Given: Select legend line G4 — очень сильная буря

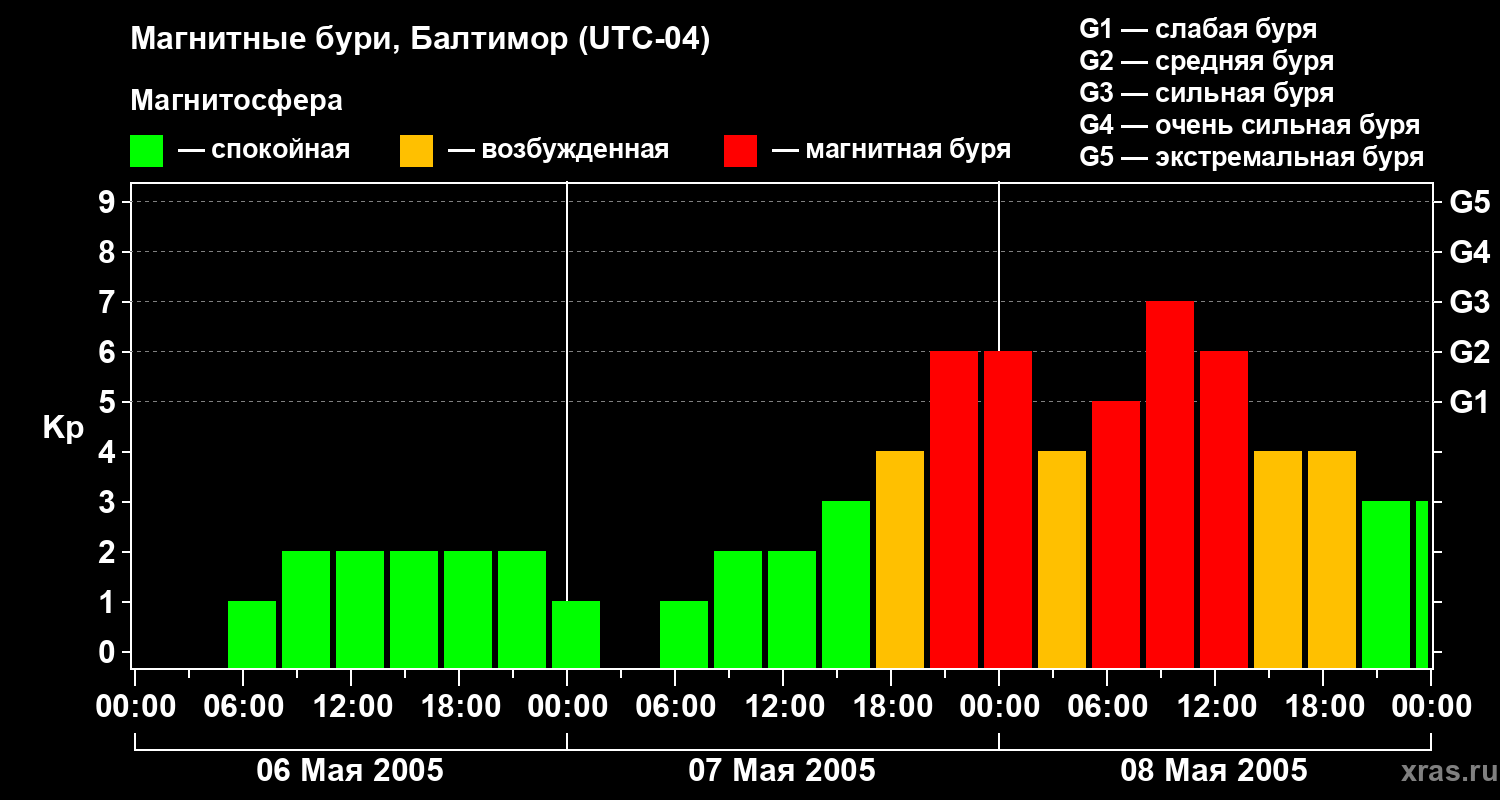Looking at the screenshot, I should pyautogui.click(x=1250, y=125).
